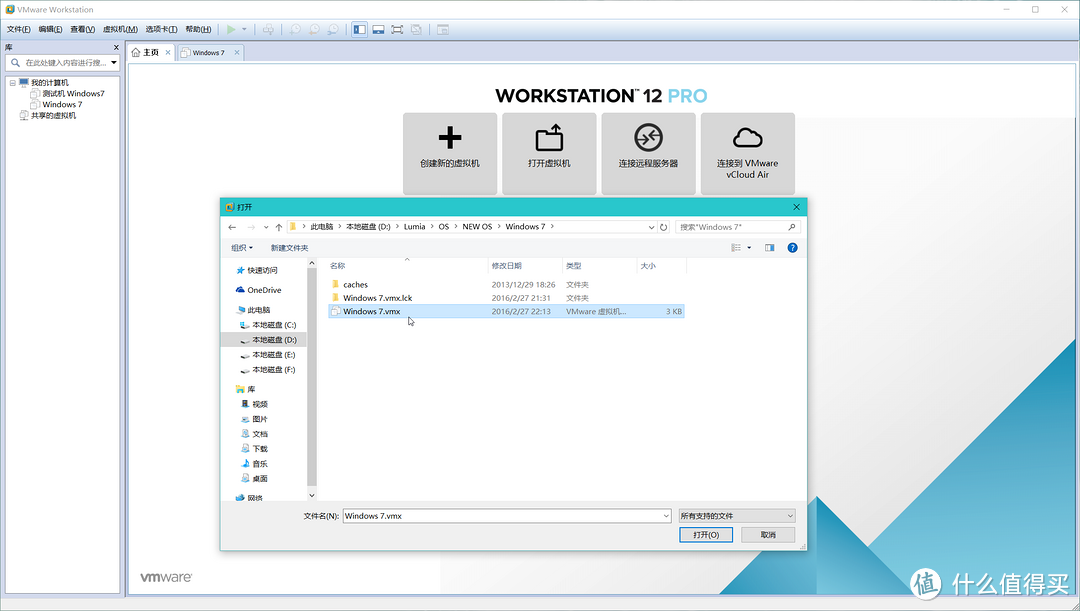Select 共享的虚拟机 in library tree
The image size is (1080, 611).
click(x=53, y=116)
